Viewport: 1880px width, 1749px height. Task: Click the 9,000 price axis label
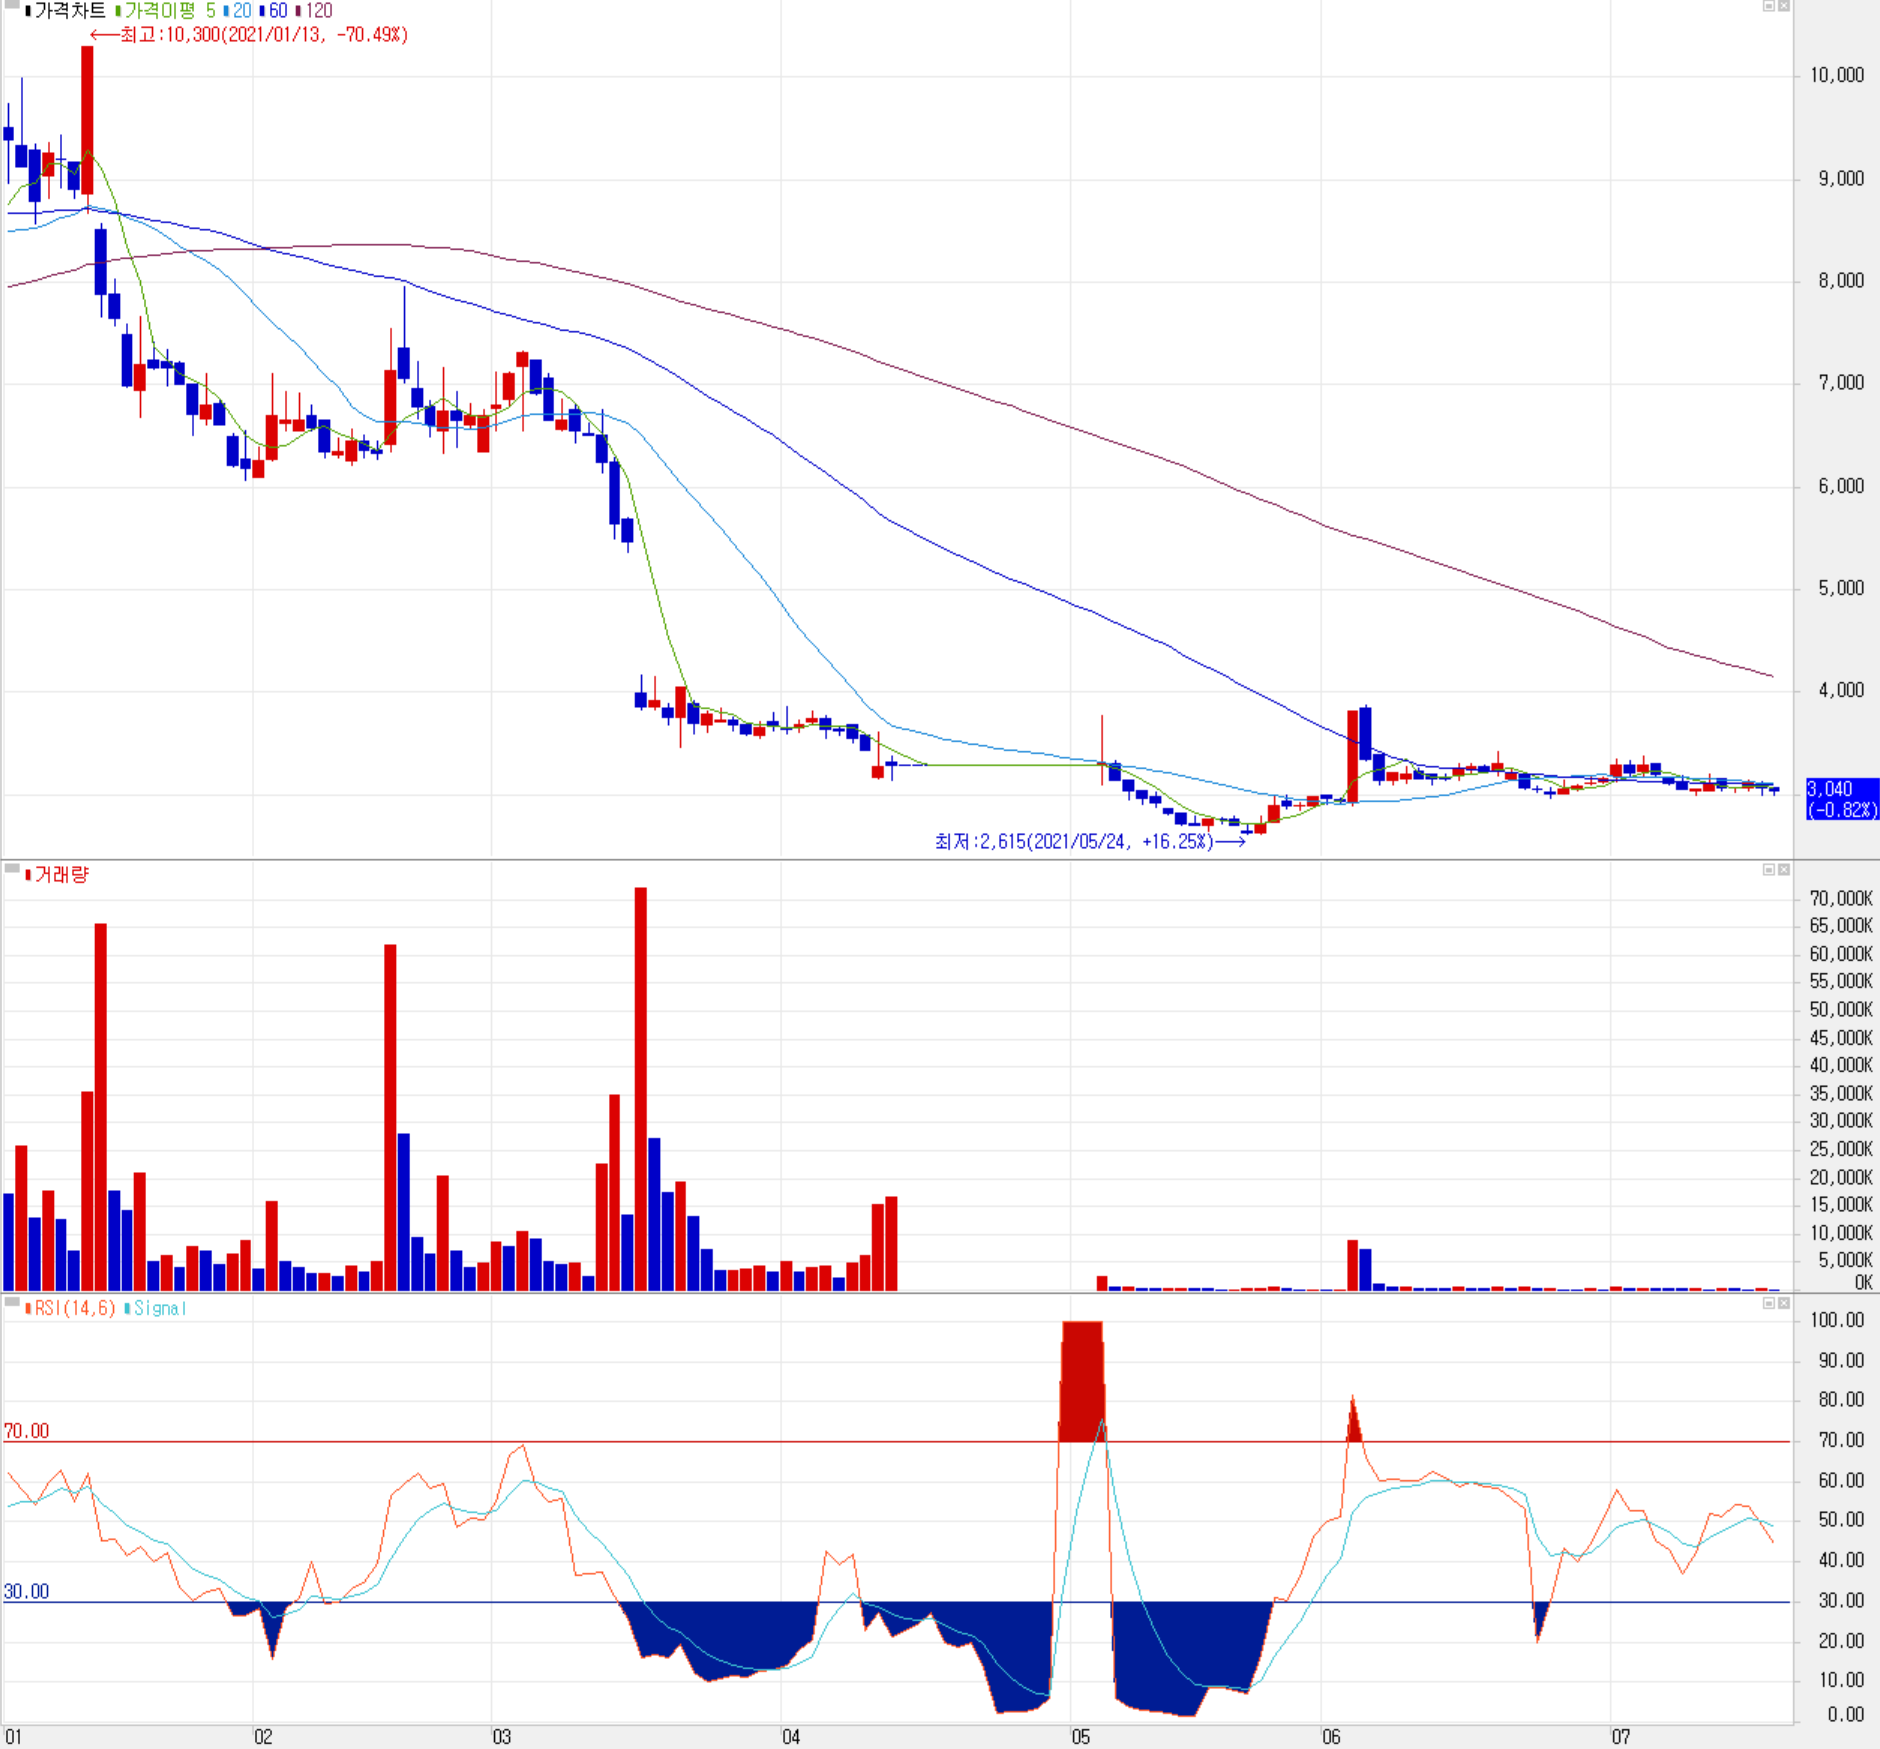1841,179
